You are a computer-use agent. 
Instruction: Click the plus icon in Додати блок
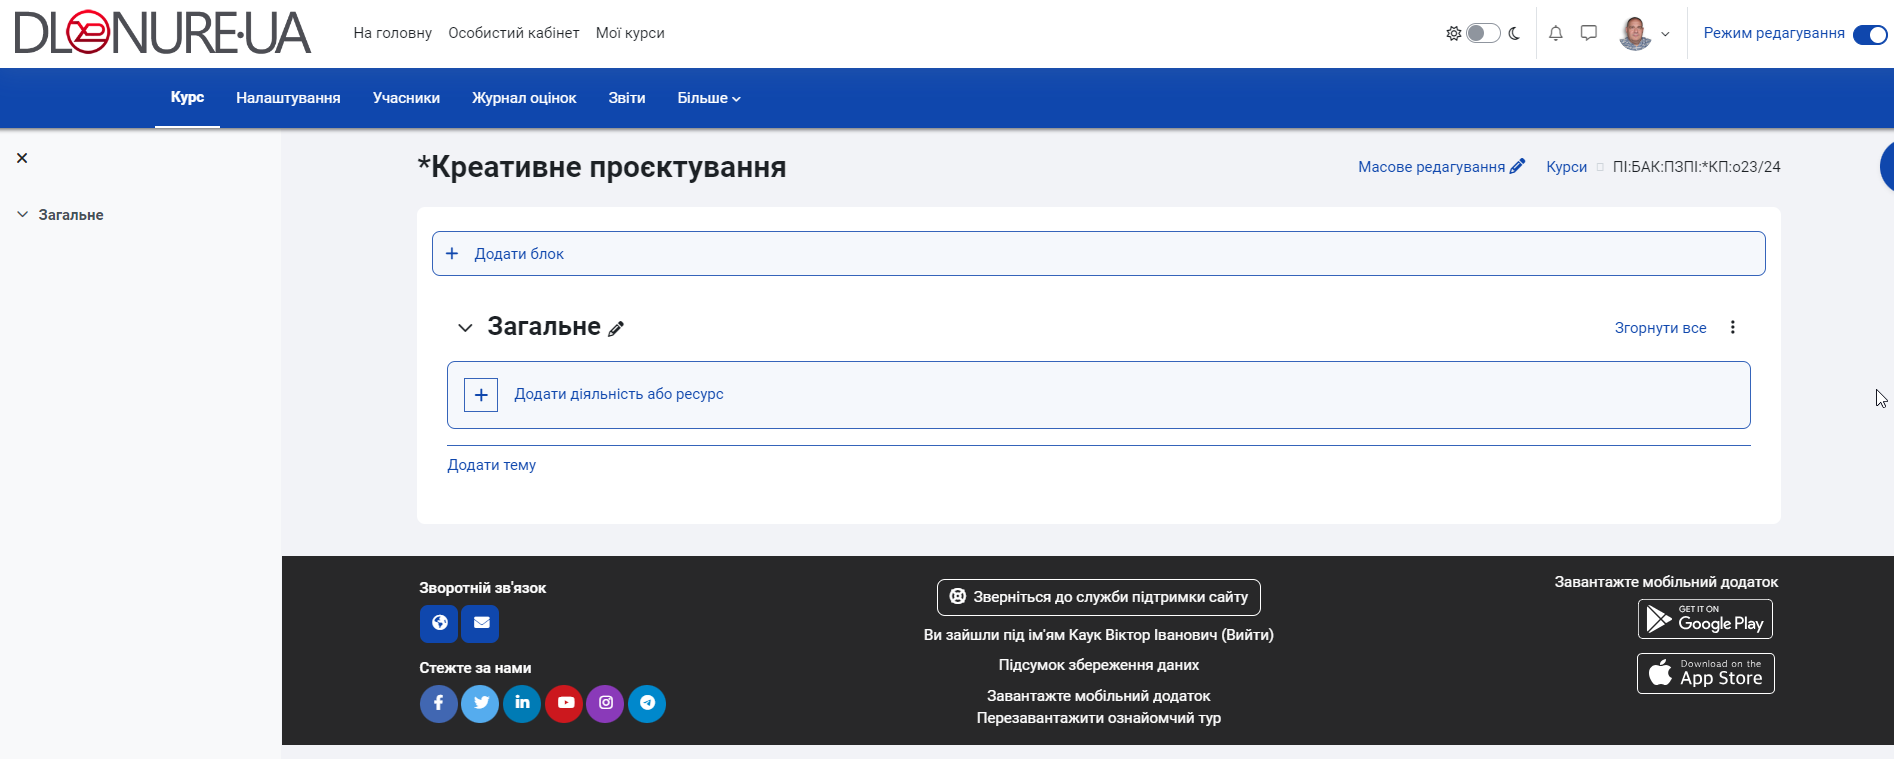pyautogui.click(x=452, y=254)
